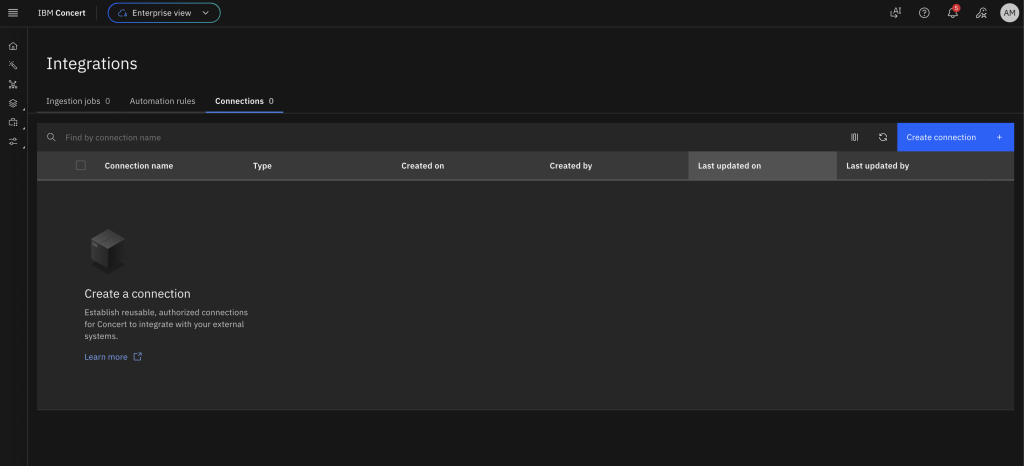Screen dimensions: 1024x466
Task: Open the table column settings icon
Action: pos(854,137)
